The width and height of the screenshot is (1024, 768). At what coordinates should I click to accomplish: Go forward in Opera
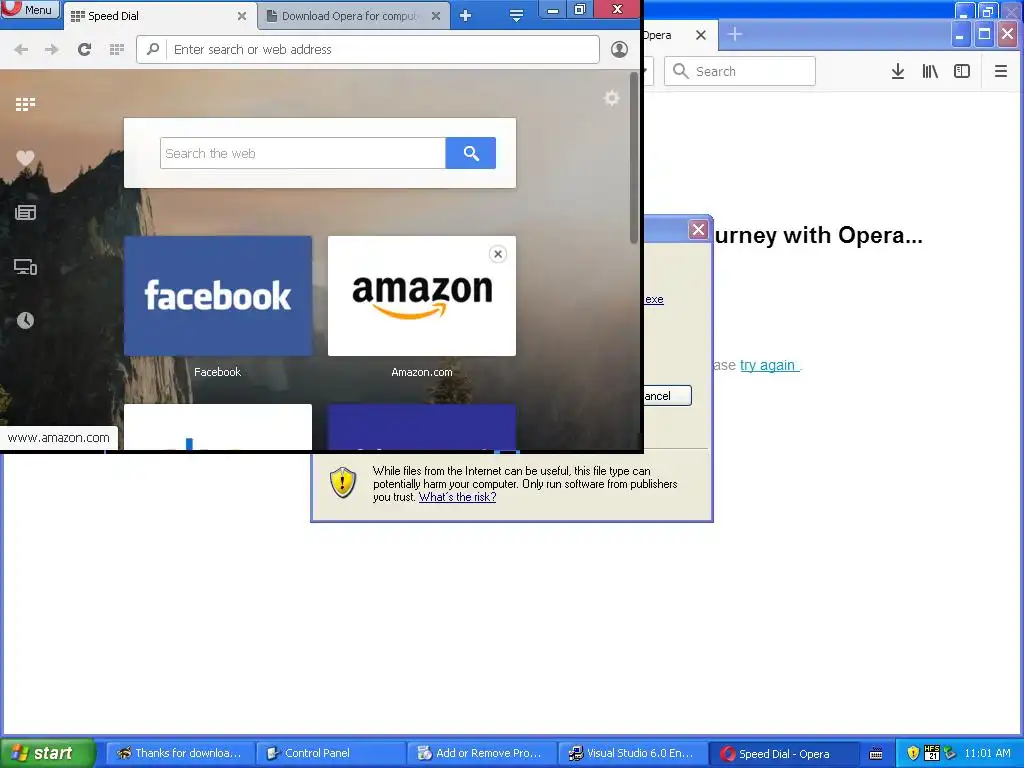point(52,50)
